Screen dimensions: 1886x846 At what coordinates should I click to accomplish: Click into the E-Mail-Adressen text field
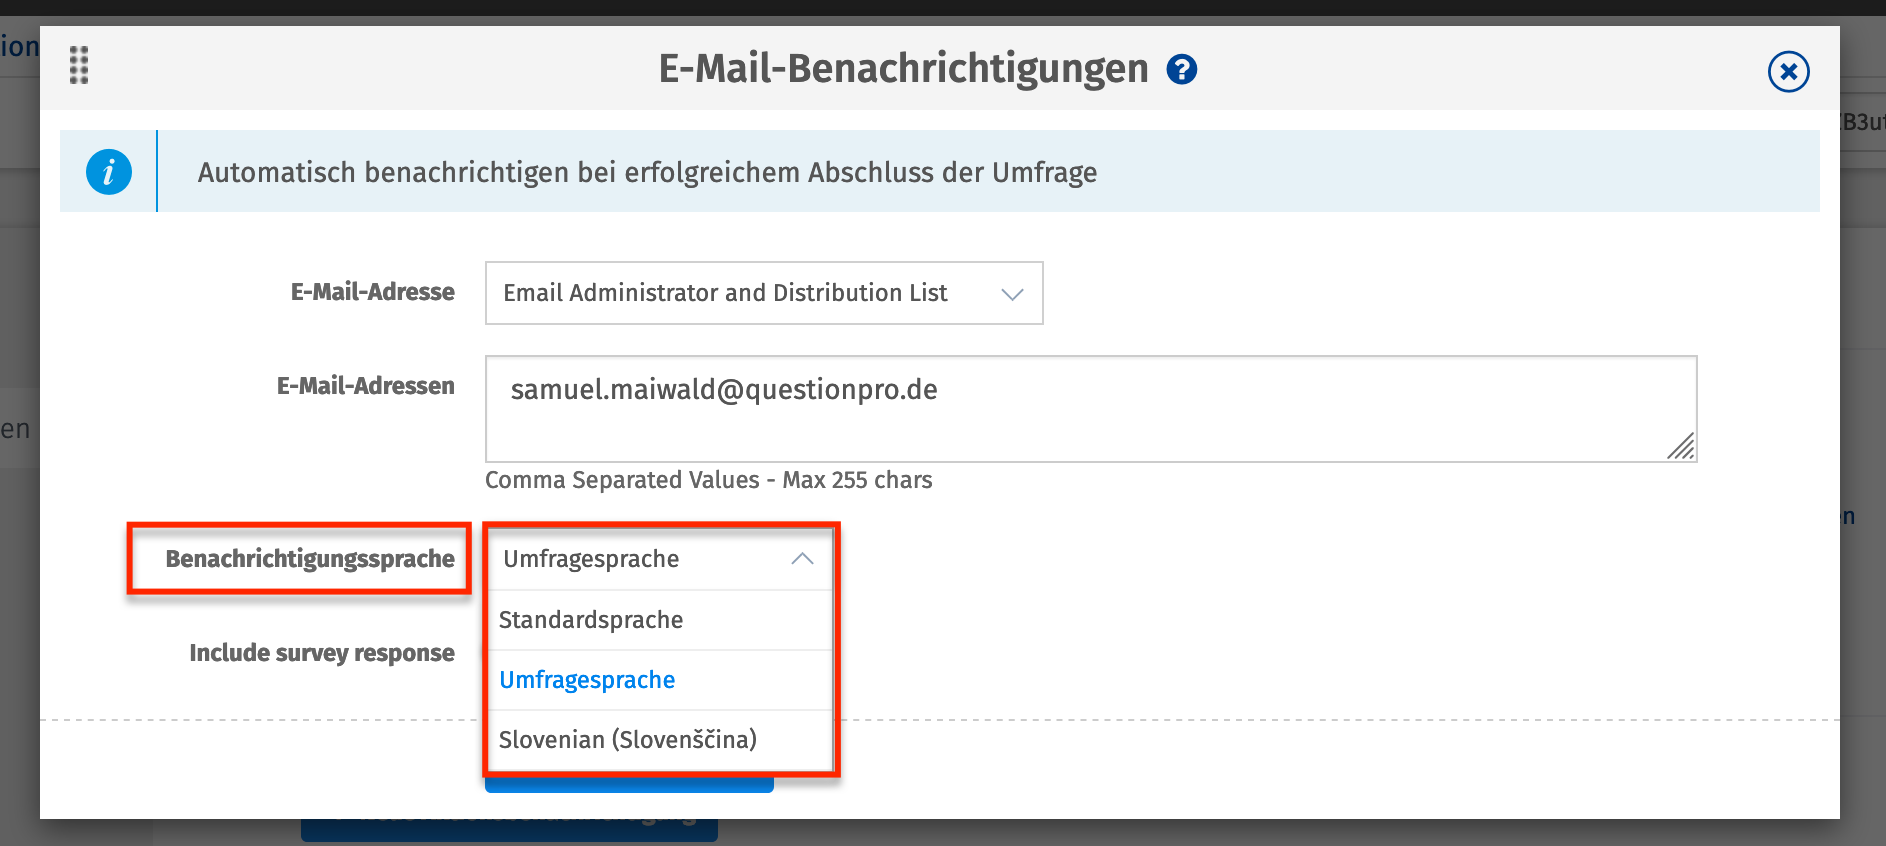click(1090, 409)
